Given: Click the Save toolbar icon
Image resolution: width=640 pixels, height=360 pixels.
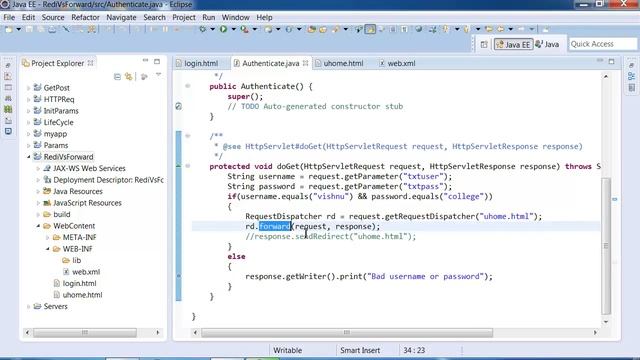Looking at the screenshot, I should [x=29, y=29].
